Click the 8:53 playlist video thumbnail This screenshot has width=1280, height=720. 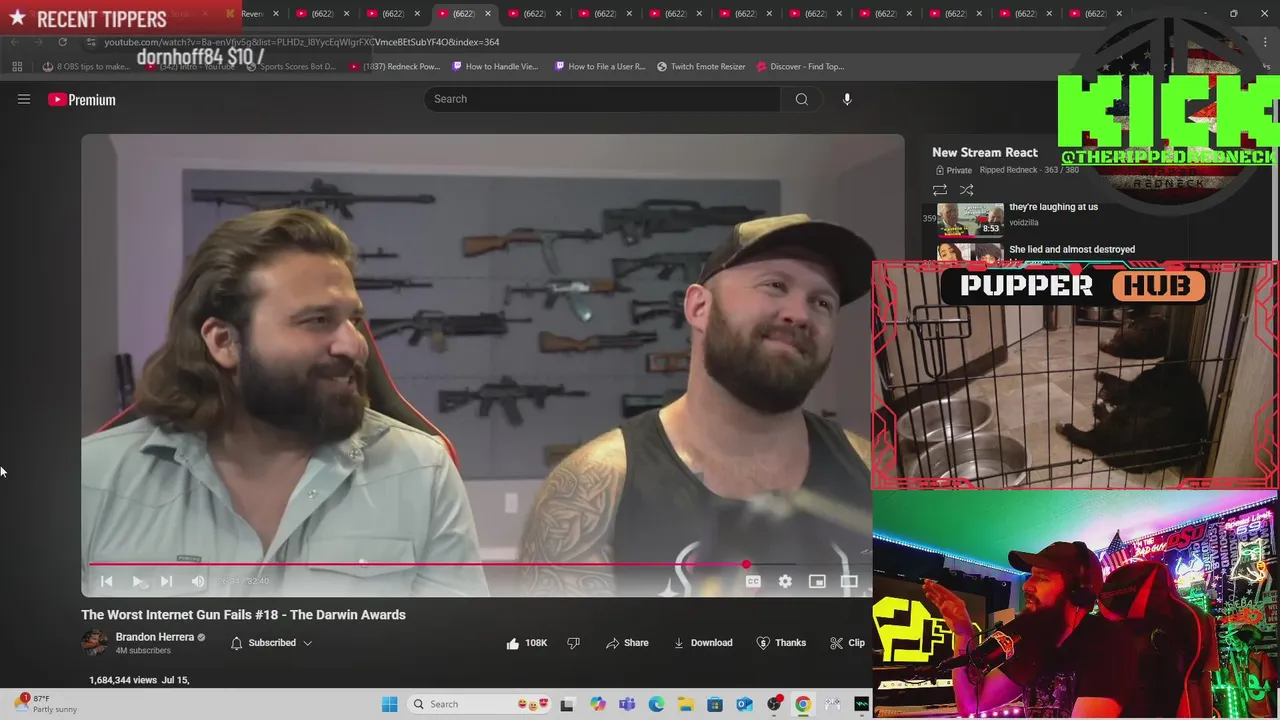tap(970, 219)
